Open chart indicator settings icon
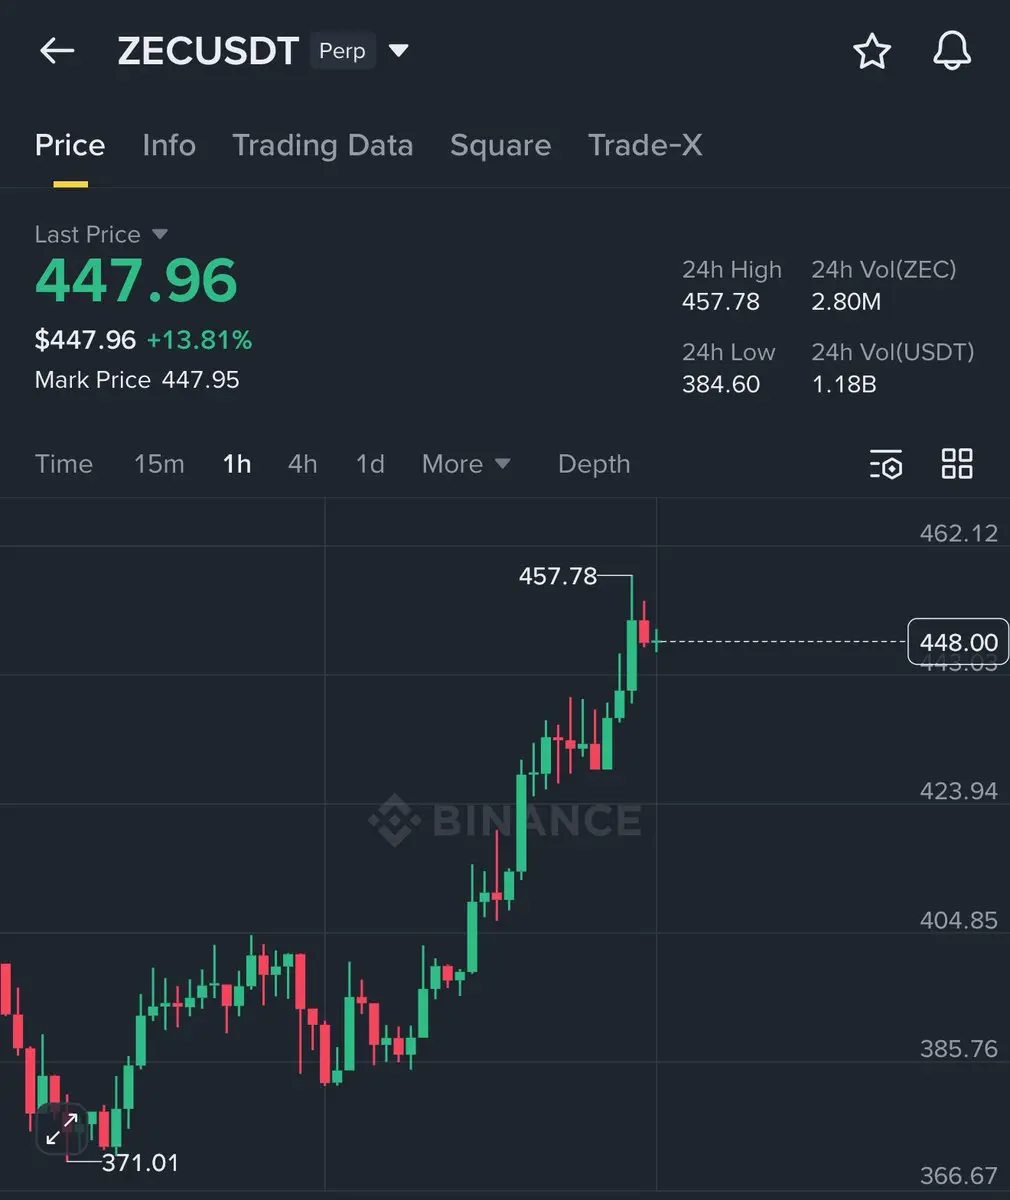1010x1200 pixels. [886, 464]
